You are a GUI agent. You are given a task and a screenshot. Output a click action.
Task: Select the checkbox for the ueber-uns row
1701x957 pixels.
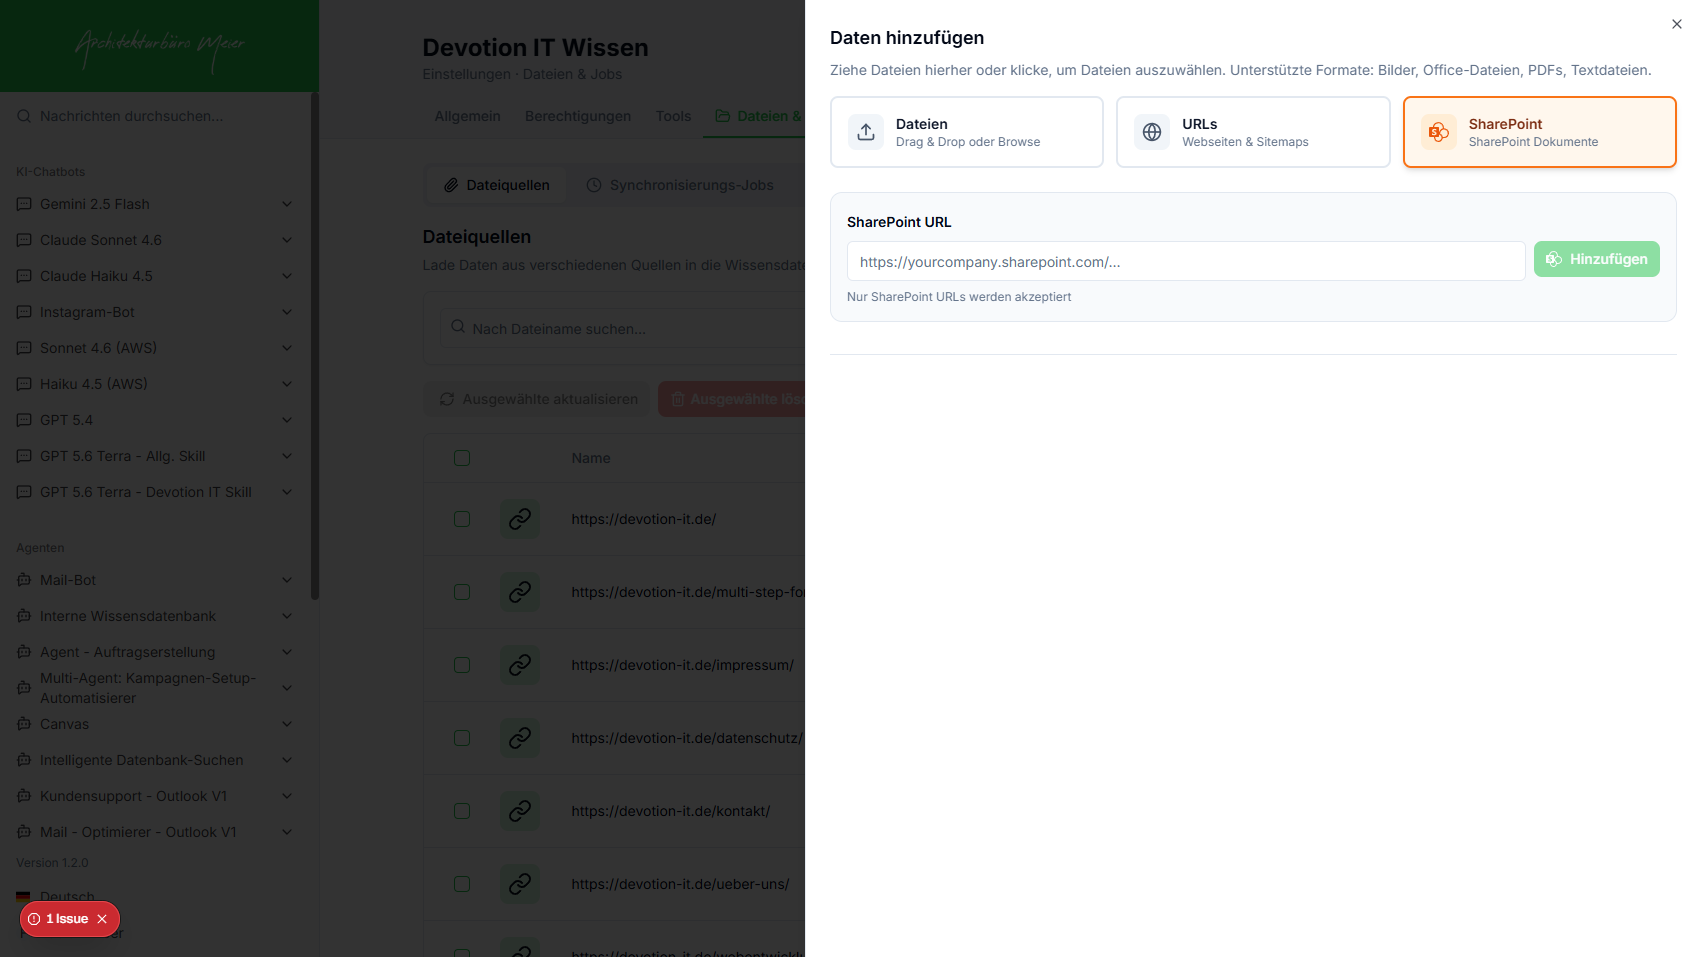(x=462, y=884)
